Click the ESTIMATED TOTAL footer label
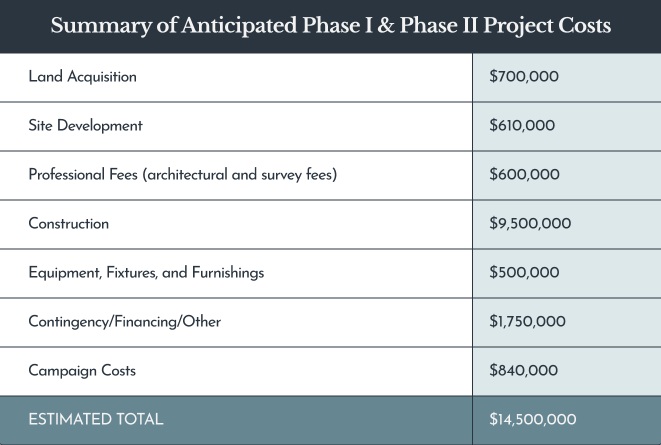Screen dimensions: 661x445 (x=95, y=420)
